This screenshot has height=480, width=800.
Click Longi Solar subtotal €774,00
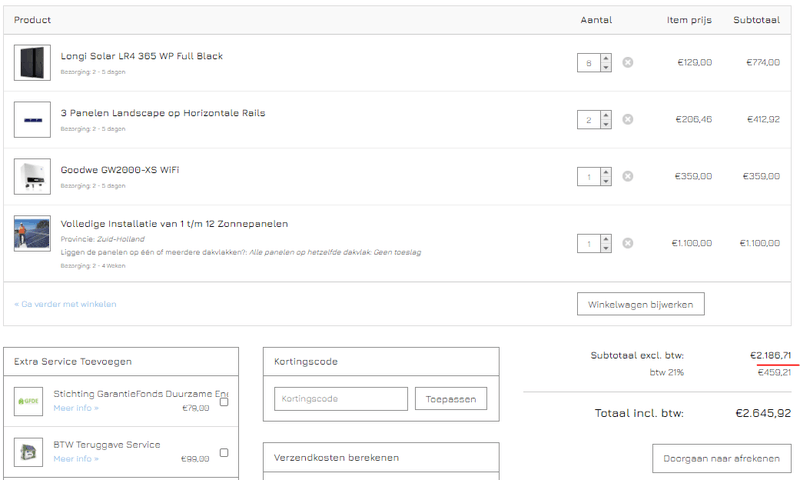pyautogui.click(x=763, y=62)
